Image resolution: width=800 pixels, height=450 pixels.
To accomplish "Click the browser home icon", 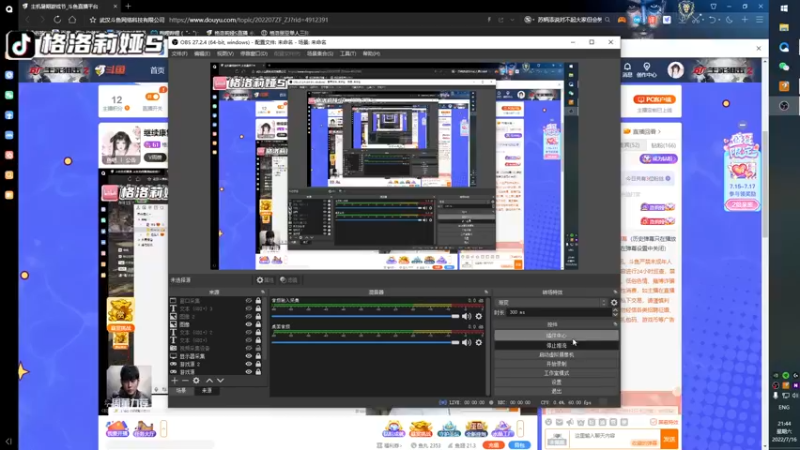I will coord(72,20).
